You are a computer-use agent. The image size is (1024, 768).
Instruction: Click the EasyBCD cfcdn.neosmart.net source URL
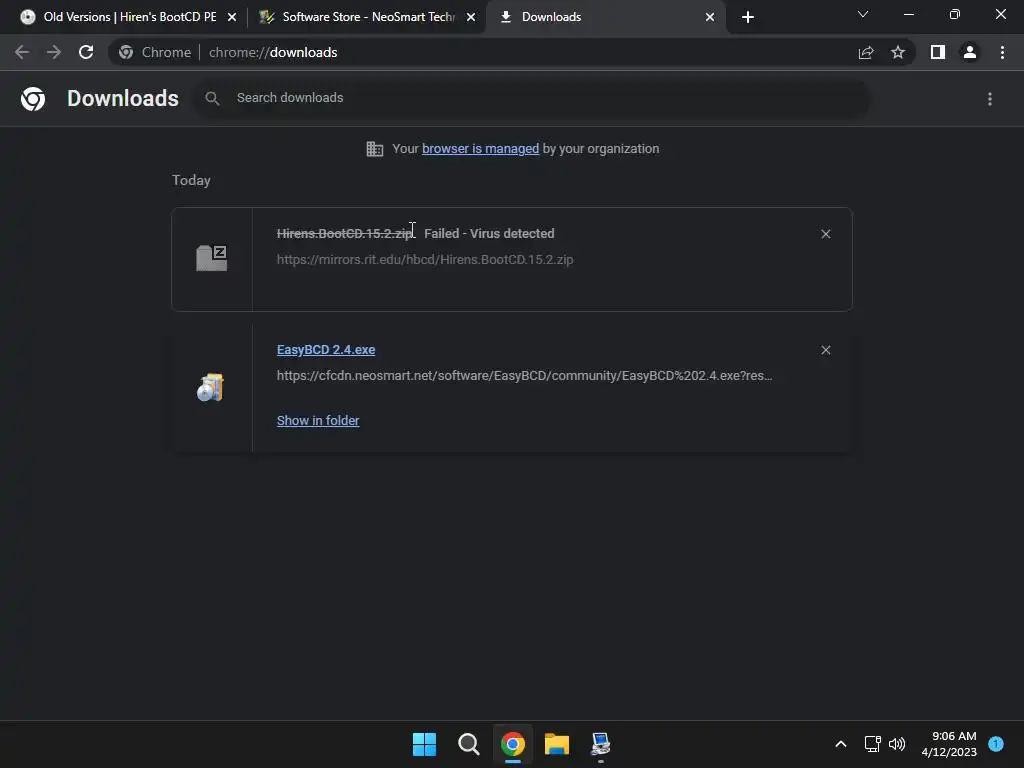524,376
